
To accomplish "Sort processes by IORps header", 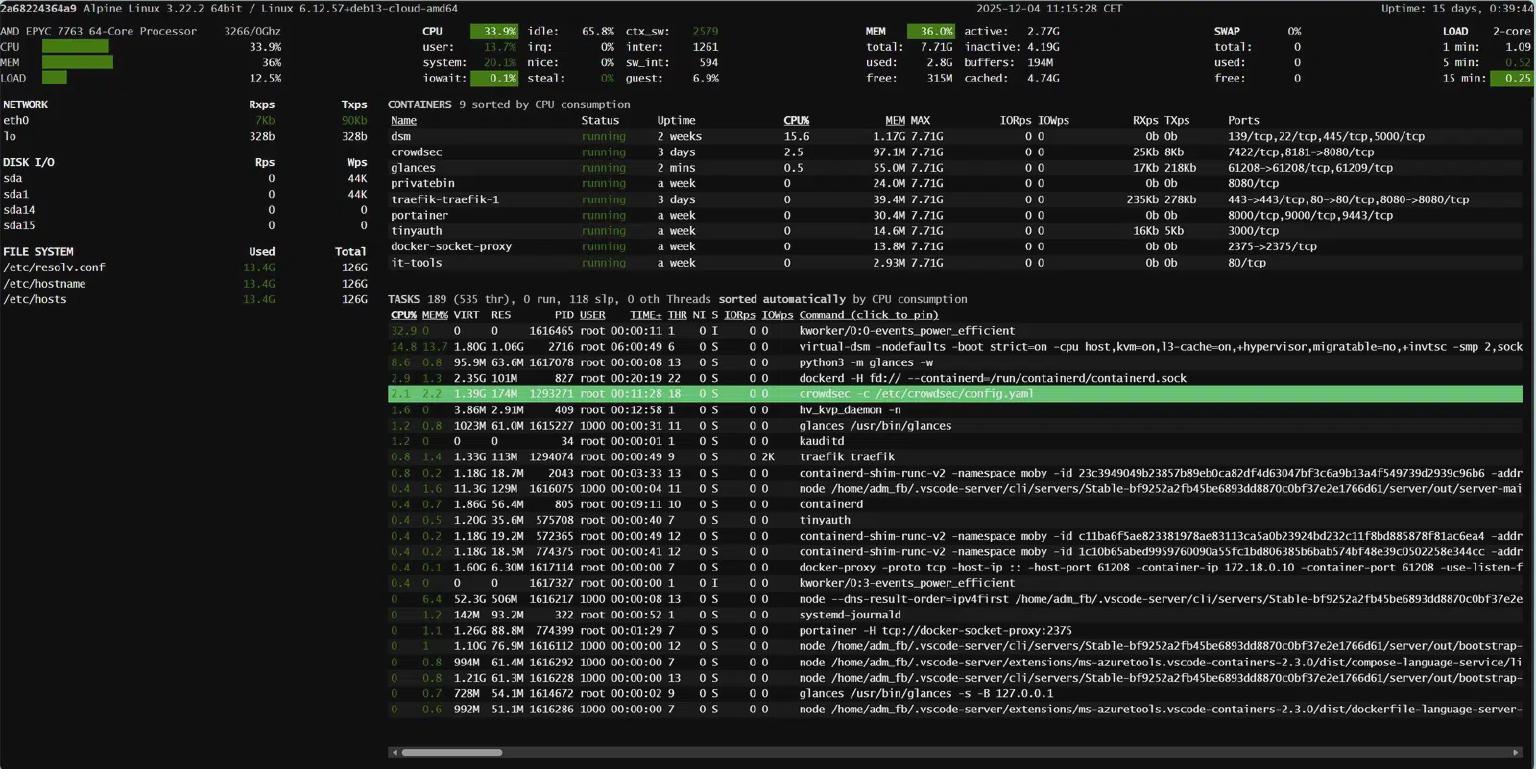I will (740, 315).
